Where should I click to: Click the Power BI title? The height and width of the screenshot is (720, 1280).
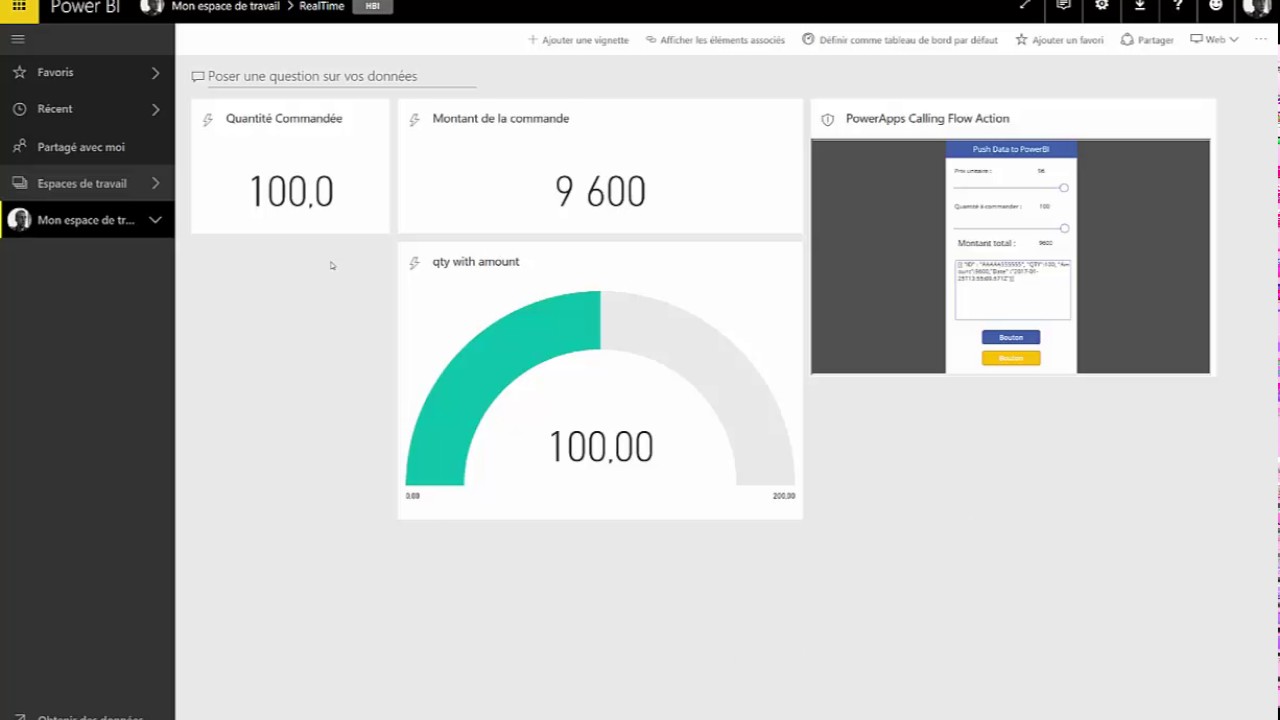[x=85, y=7]
